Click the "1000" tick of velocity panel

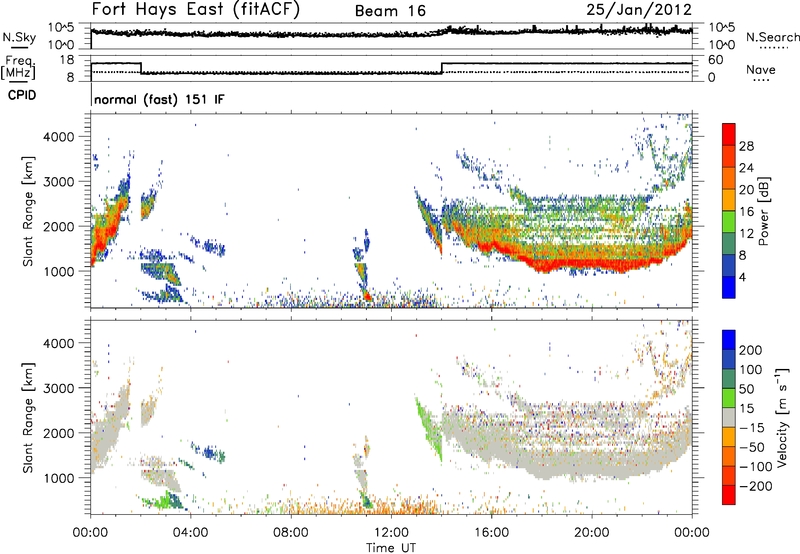59,478
